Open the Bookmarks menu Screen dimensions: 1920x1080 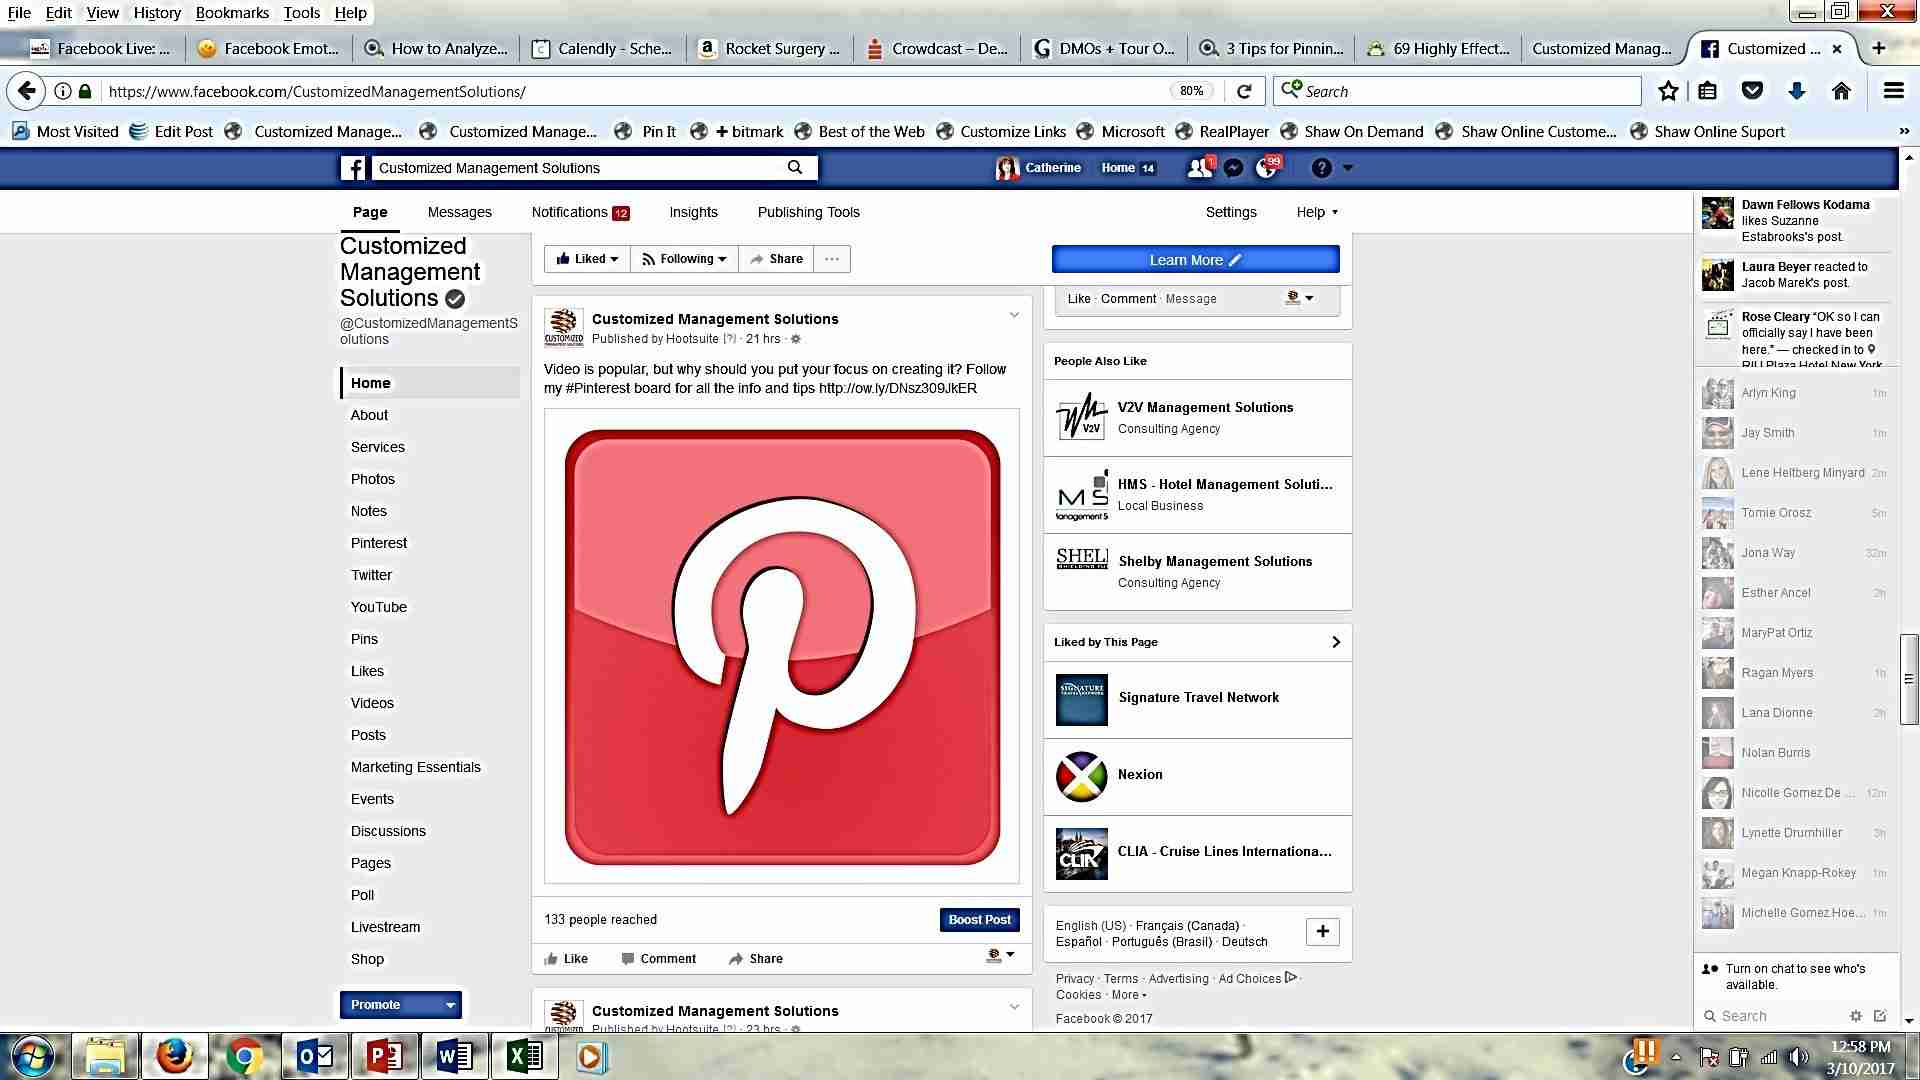[232, 13]
